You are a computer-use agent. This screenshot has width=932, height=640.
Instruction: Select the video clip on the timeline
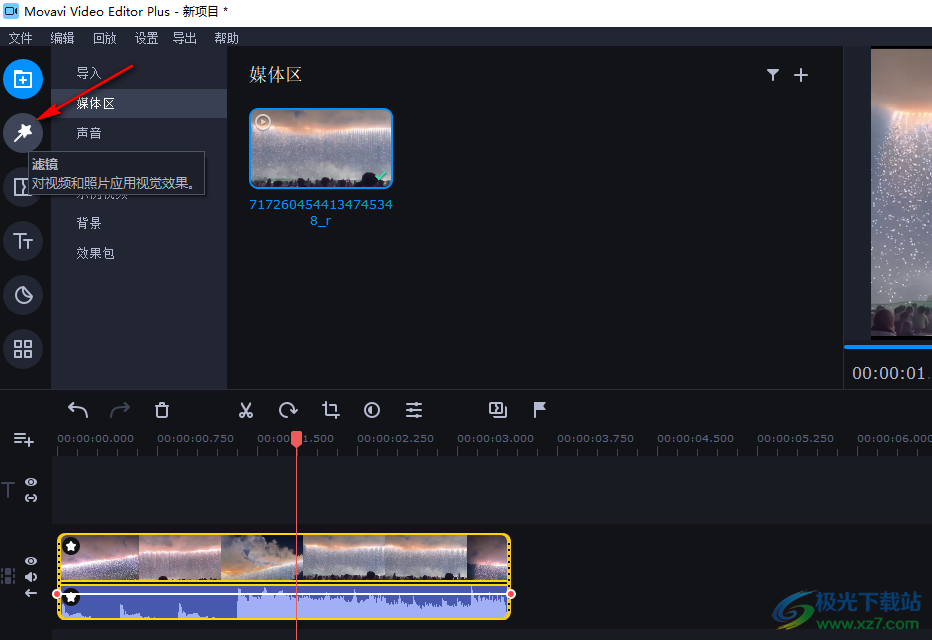284,557
